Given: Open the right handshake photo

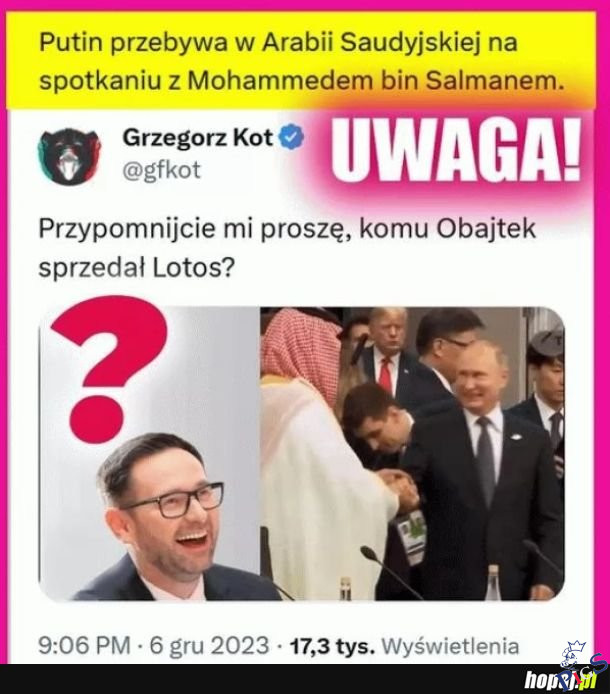Looking at the screenshot, I should (x=412, y=453).
